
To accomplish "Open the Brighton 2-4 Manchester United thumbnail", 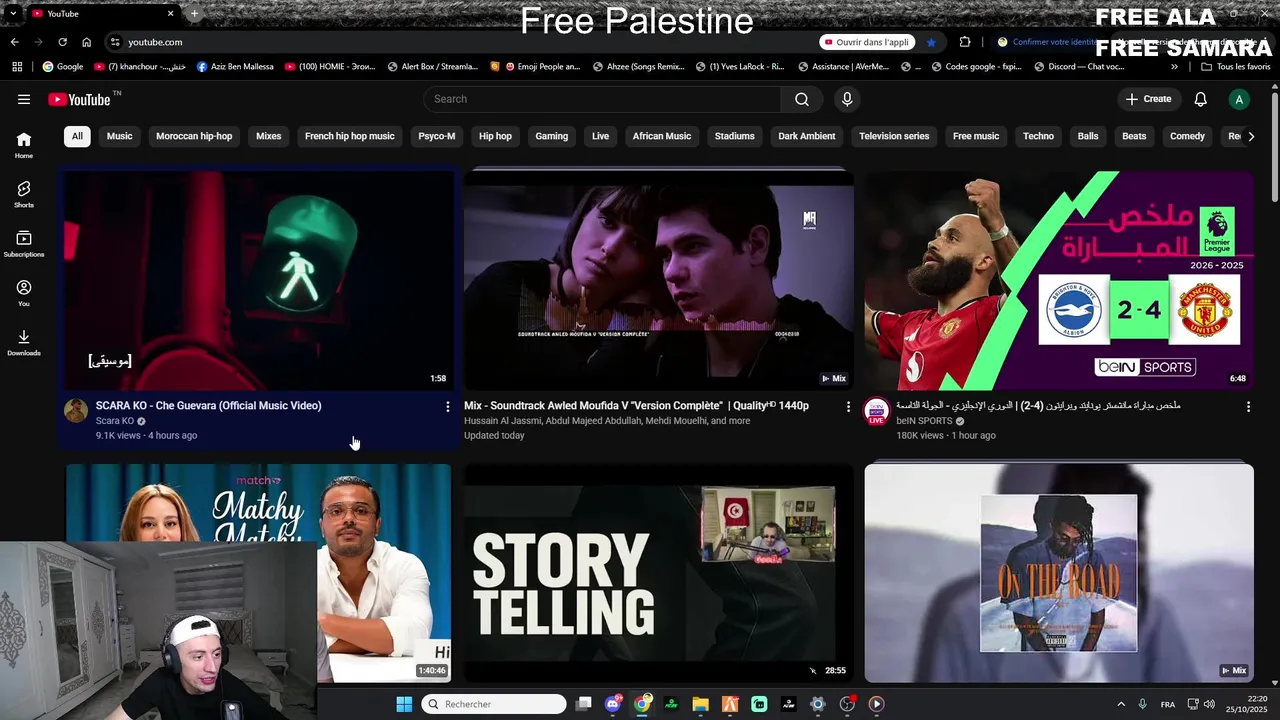I will pos(1059,280).
